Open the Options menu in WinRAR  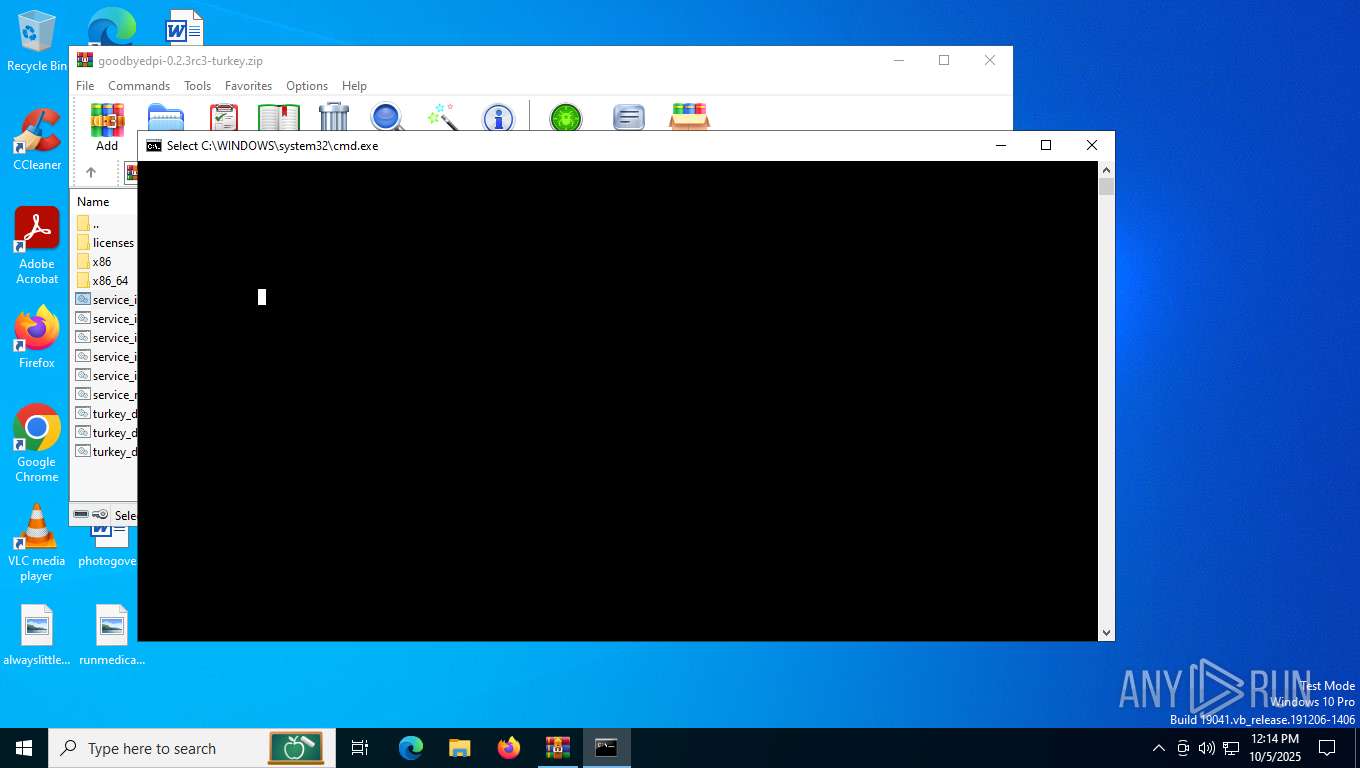point(307,86)
